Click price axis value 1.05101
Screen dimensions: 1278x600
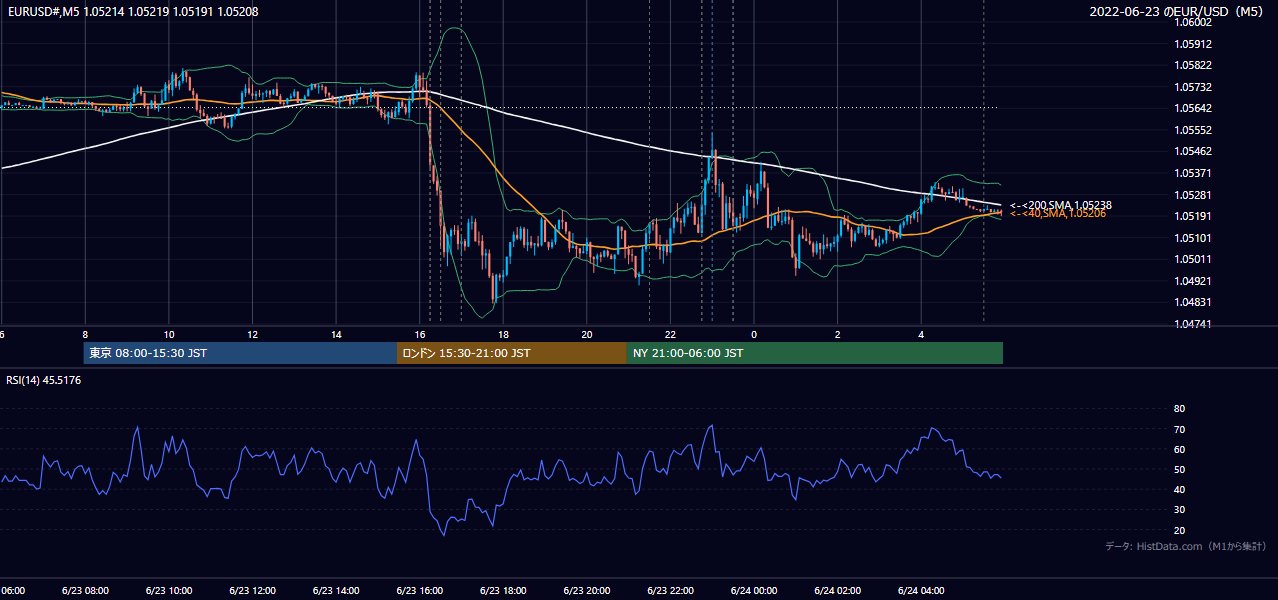click(x=1192, y=238)
